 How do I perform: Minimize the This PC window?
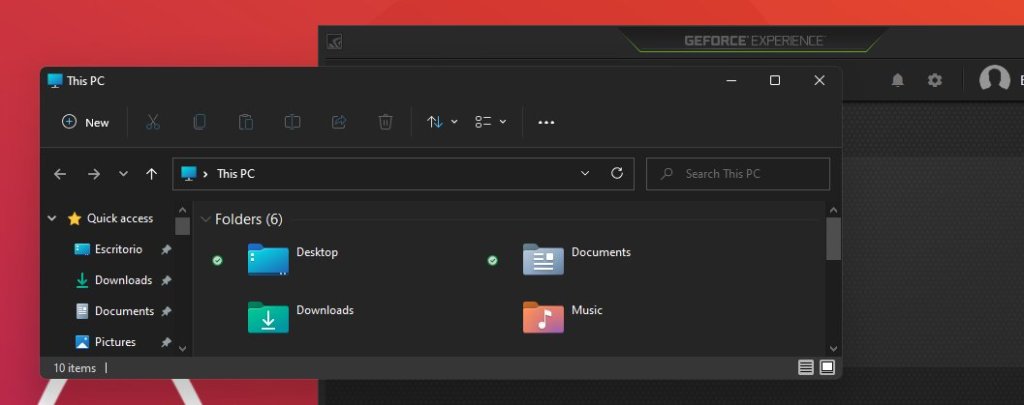[731, 80]
